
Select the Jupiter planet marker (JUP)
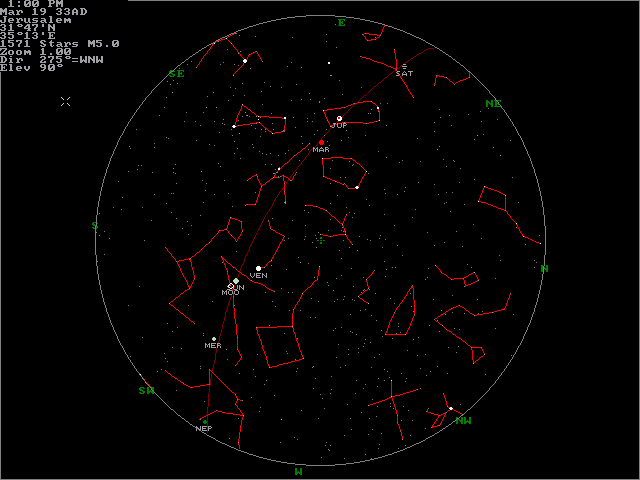(x=340, y=118)
